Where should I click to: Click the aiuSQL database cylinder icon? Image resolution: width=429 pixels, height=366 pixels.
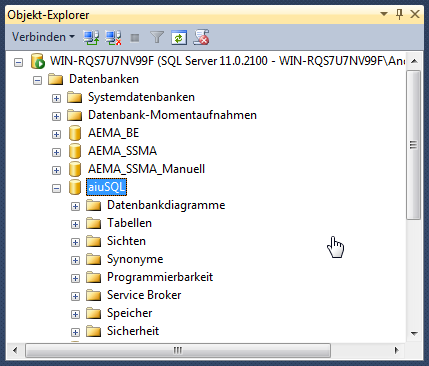pos(75,187)
